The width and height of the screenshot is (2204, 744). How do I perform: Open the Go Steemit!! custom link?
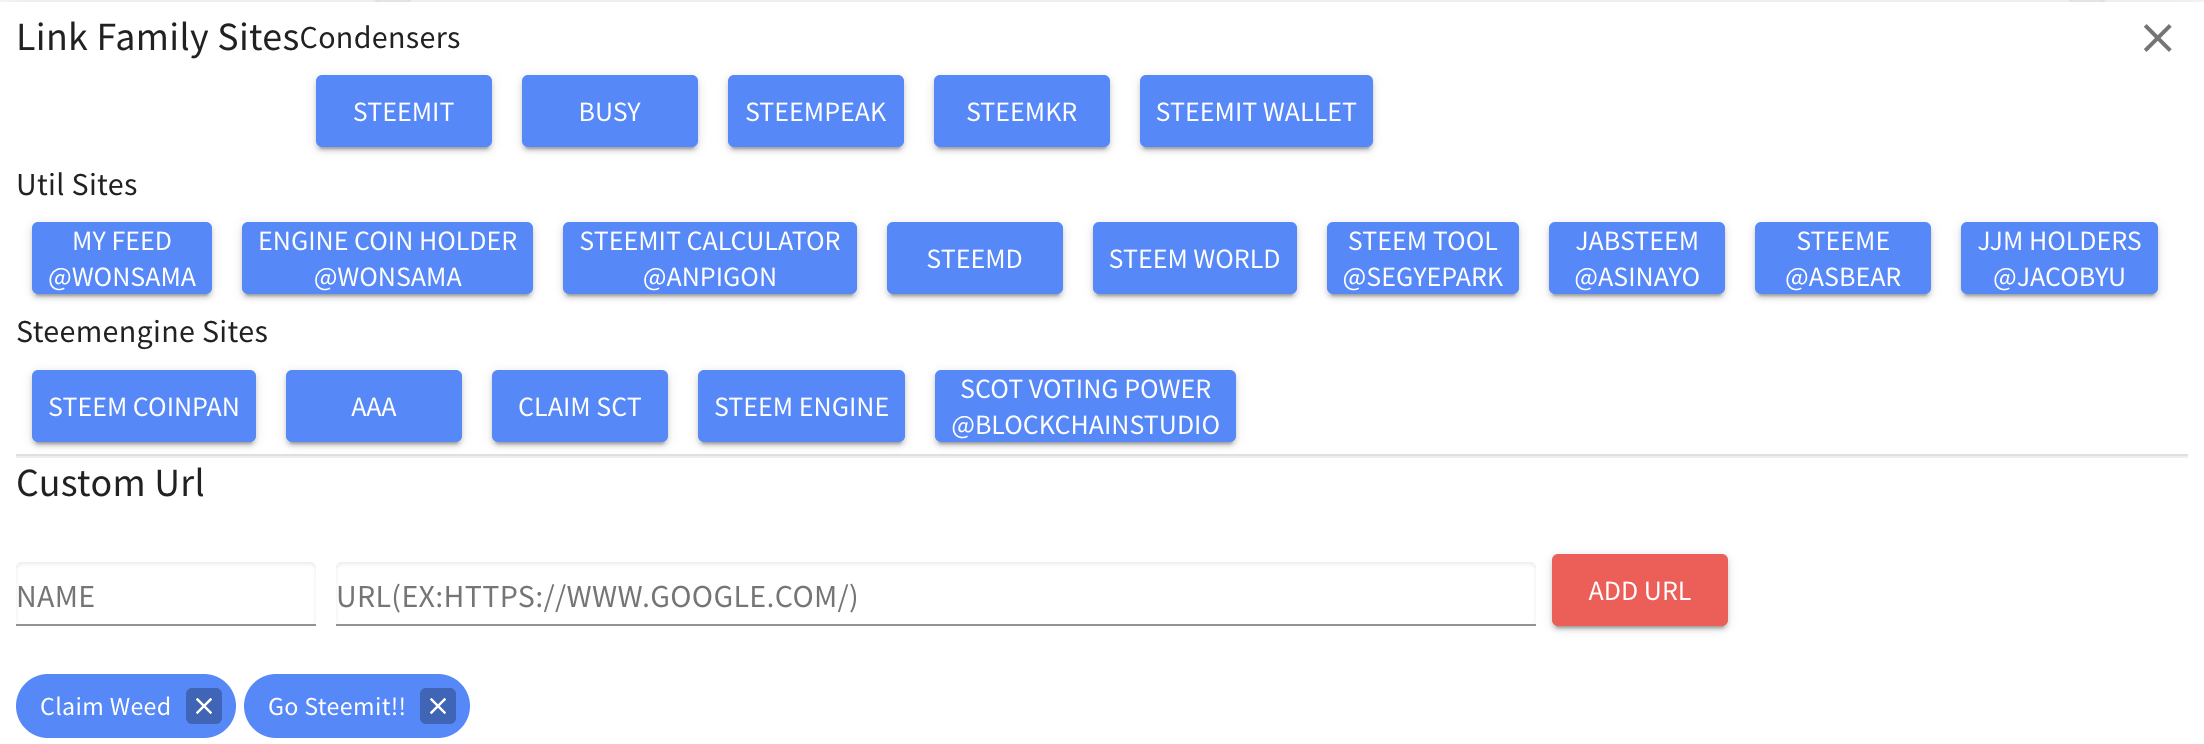pyautogui.click(x=336, y=706)
